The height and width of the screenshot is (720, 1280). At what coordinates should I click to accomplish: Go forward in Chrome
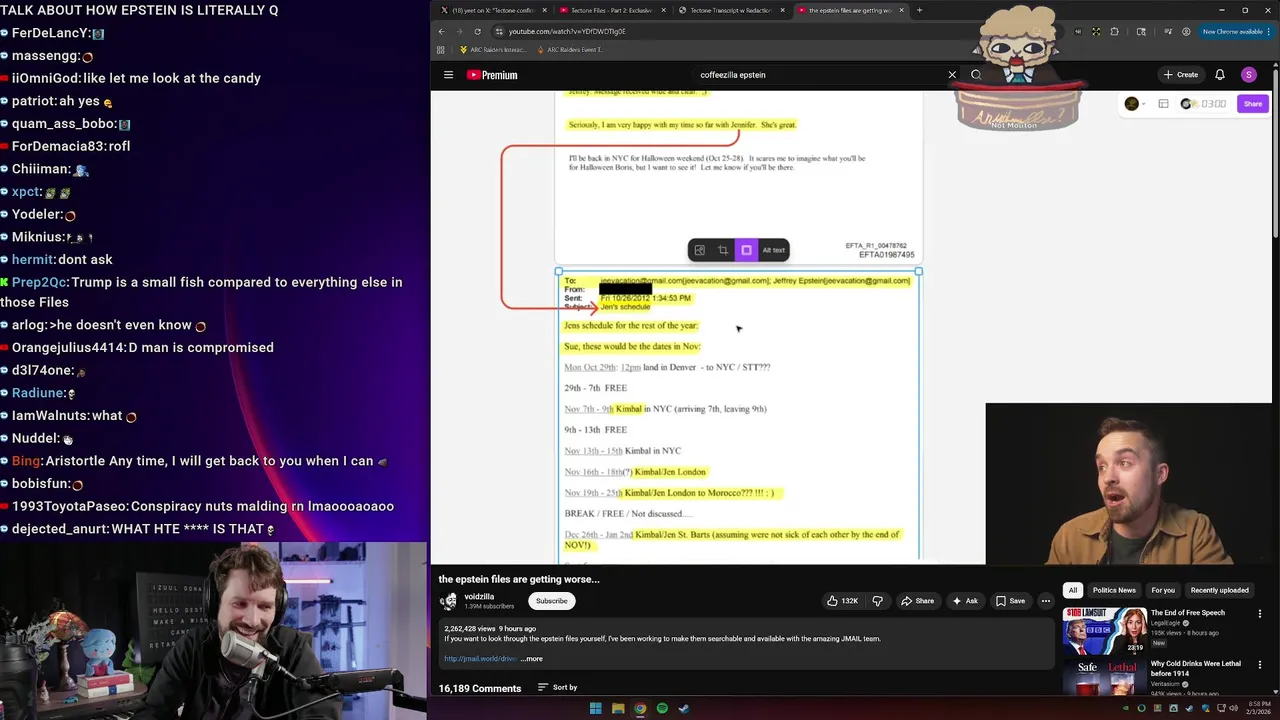pyautogui.click(x=459, y=31)
